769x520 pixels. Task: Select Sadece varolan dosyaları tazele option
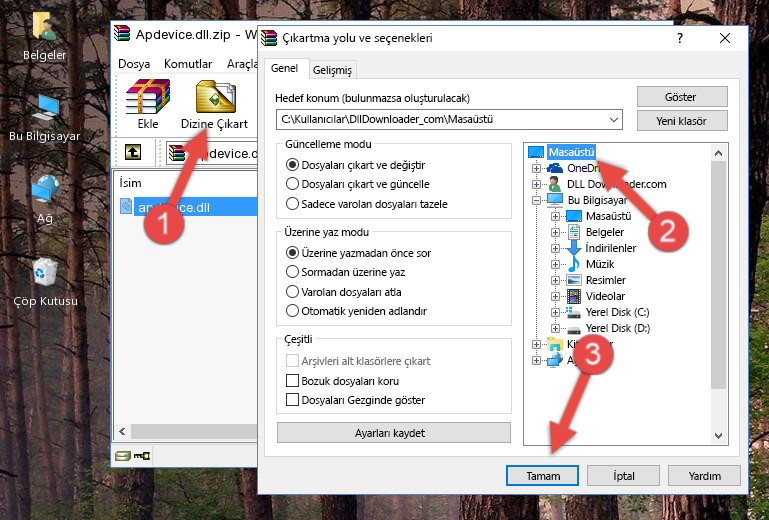click(292, 204)
